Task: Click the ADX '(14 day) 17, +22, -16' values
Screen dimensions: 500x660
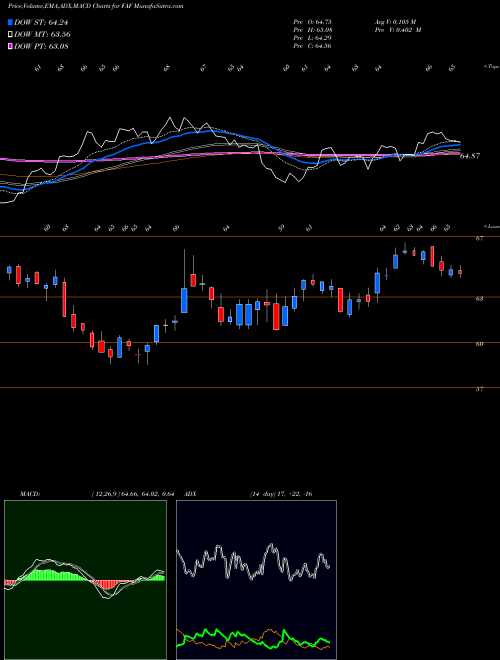Action: click(x=281, y=494)
